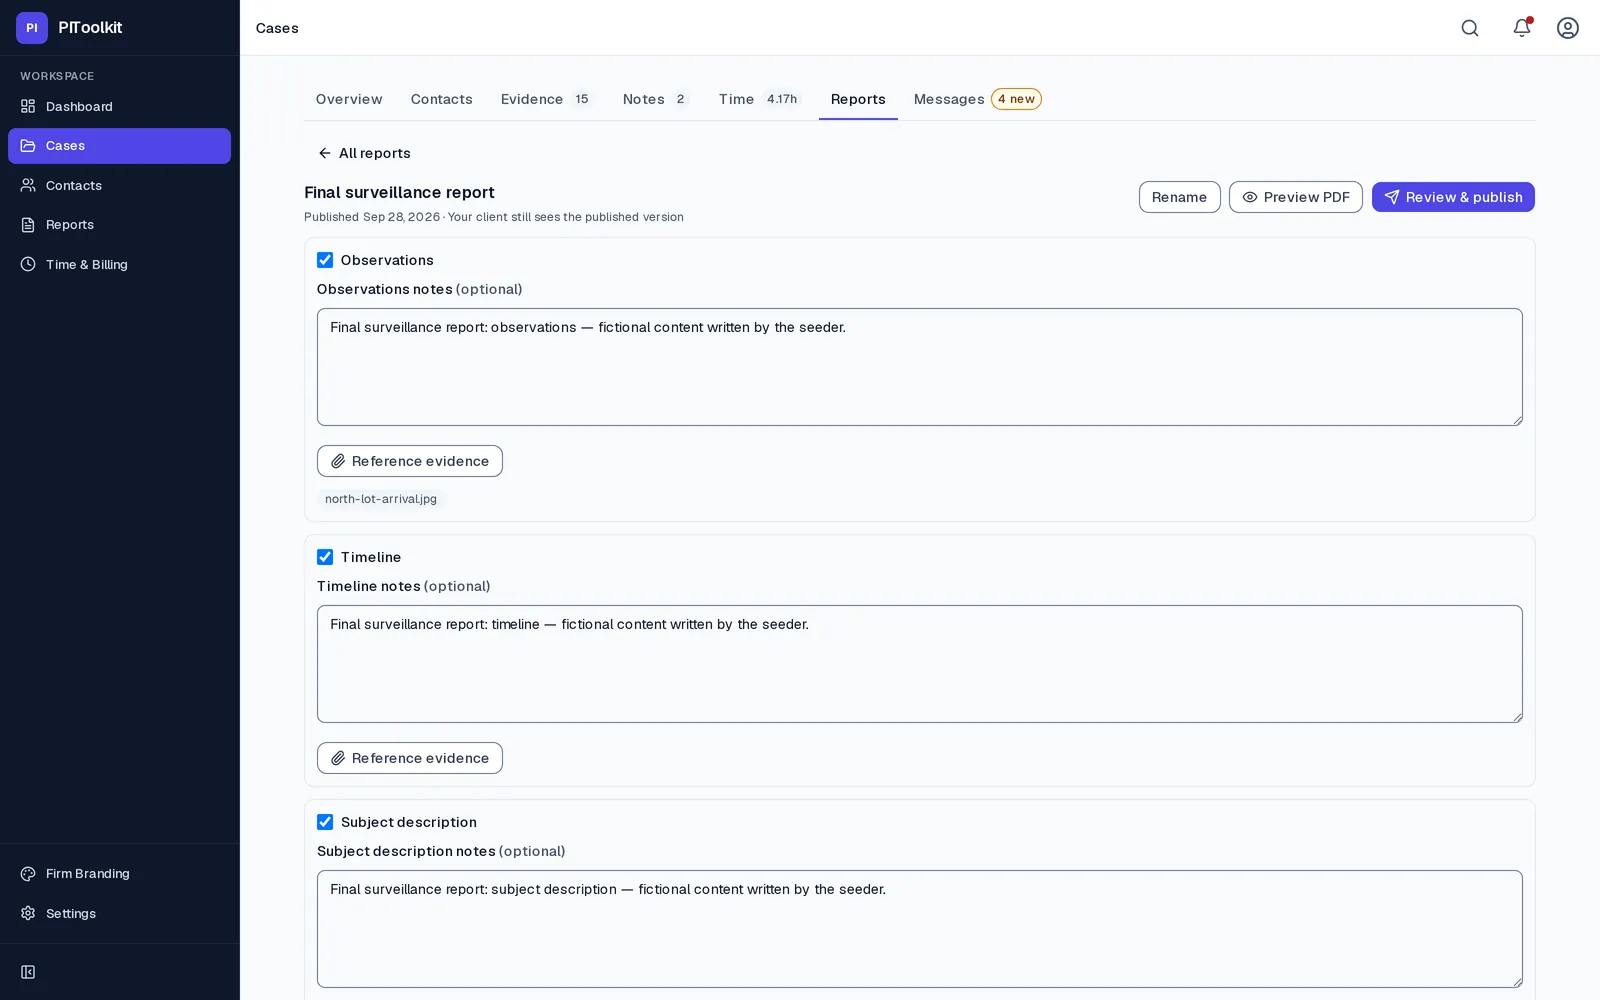The width and height of the screenshot is (1600, 1000).
Task: Click into Subject description notes text area
Action: point(920,929)
